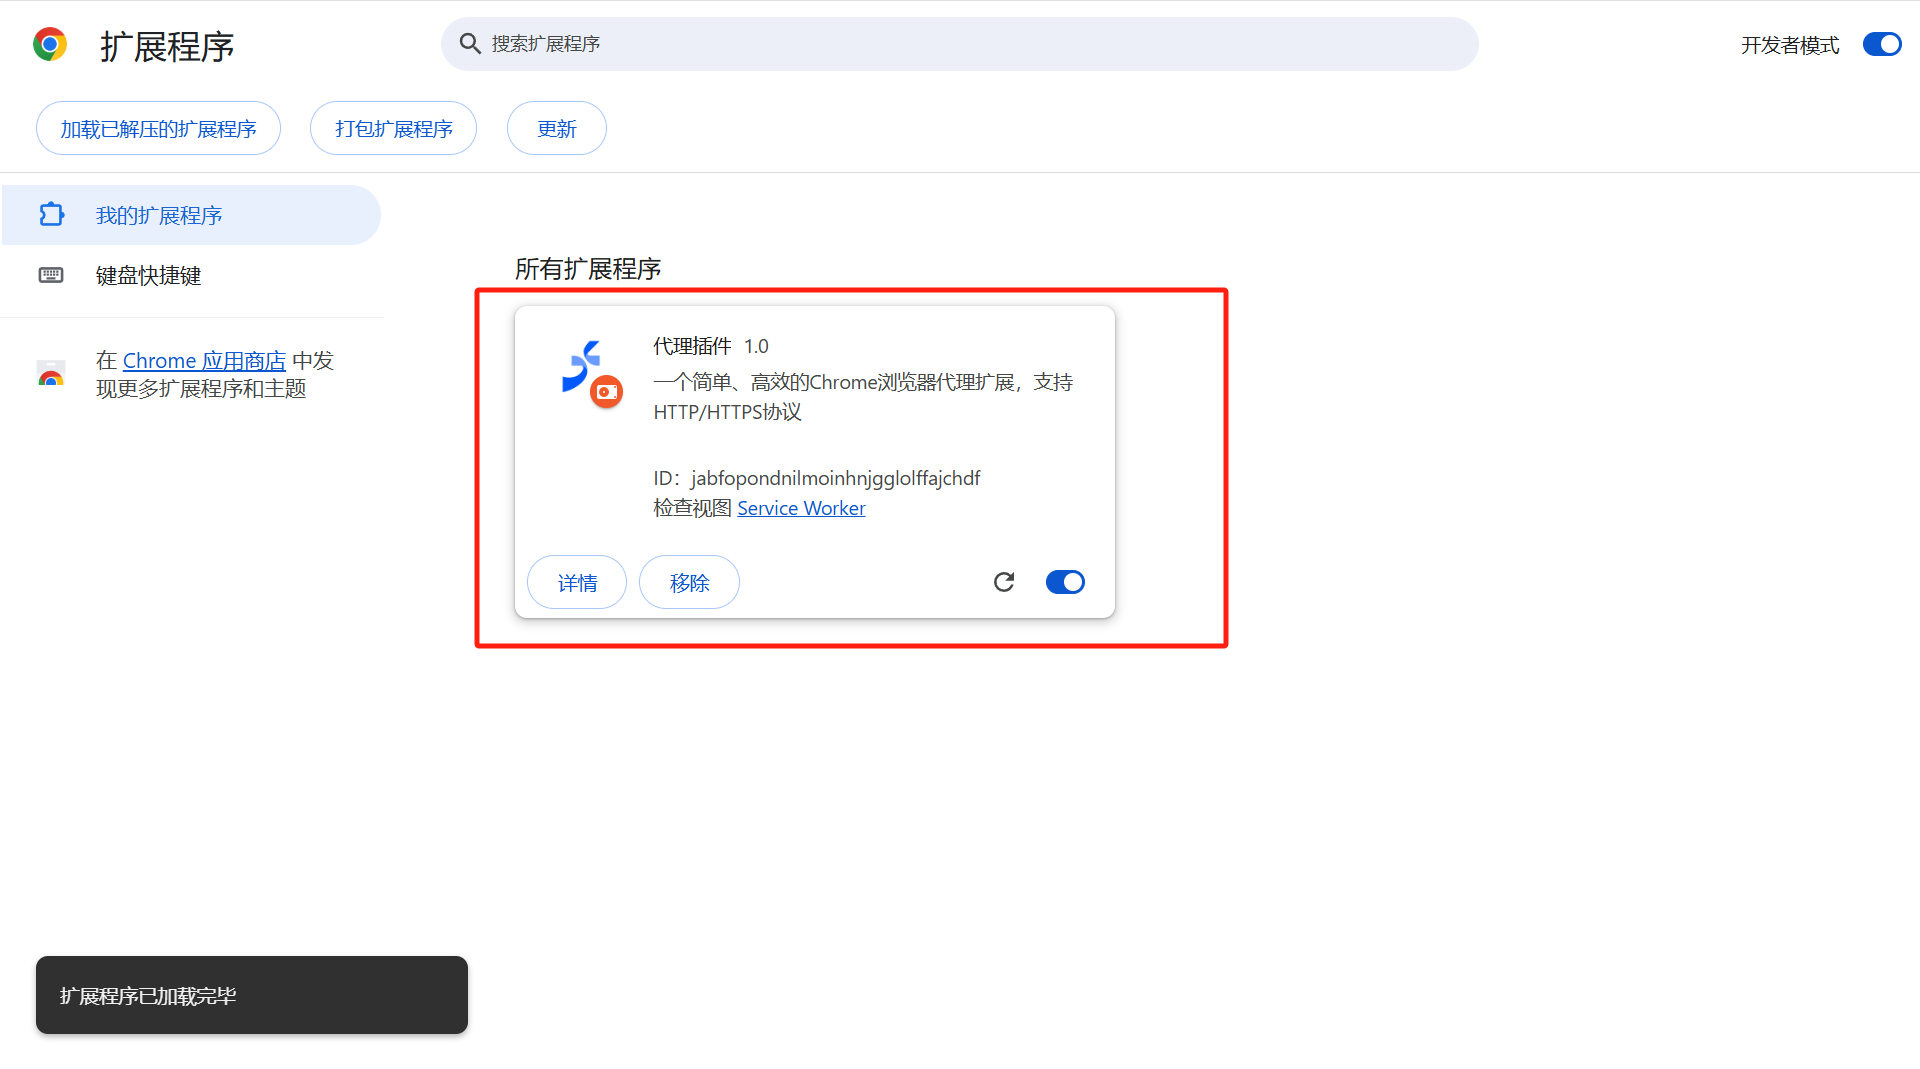
Task: Click 移除 to remove extension
Action: [689, 583]
